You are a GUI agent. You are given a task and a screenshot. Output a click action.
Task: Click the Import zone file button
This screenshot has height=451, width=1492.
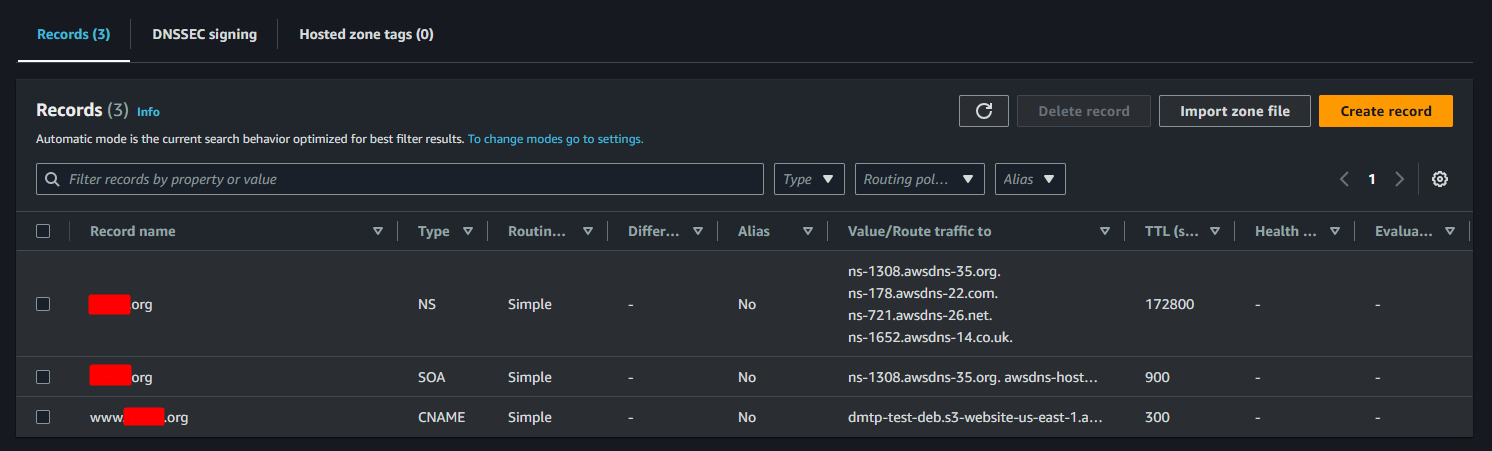coord(1234,111)
